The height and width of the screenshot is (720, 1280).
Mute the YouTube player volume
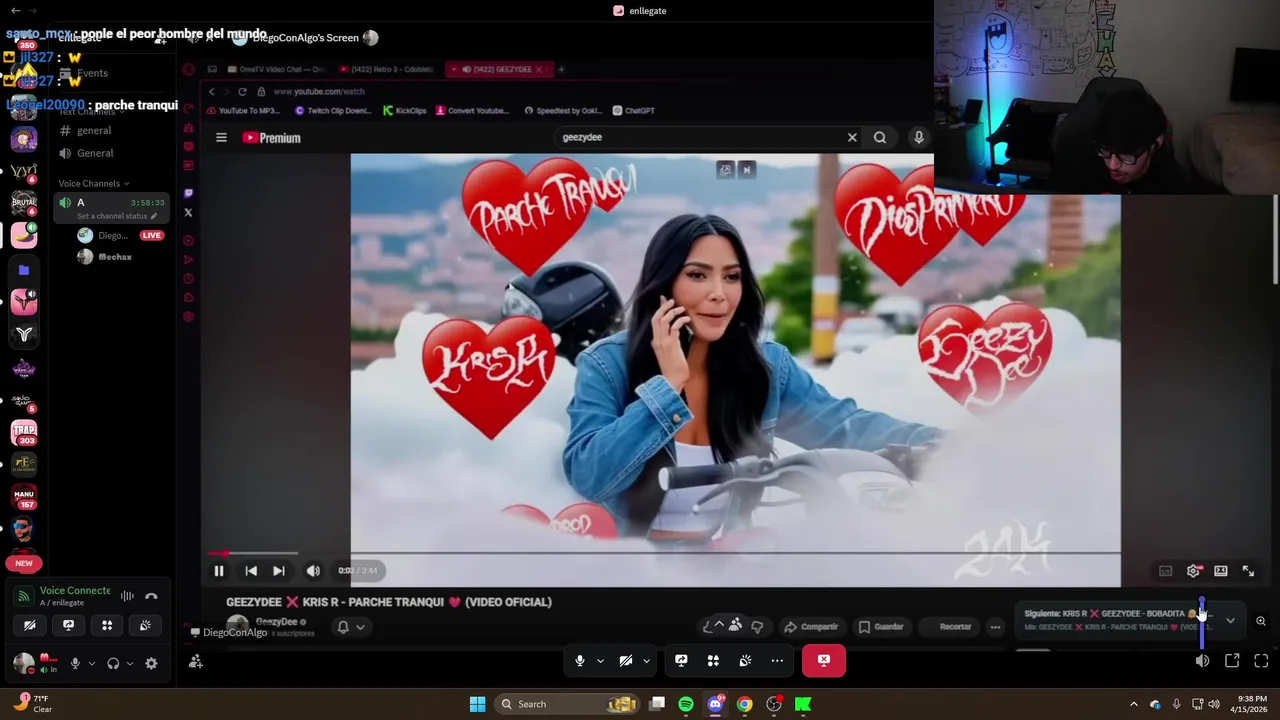click(313, 571)
